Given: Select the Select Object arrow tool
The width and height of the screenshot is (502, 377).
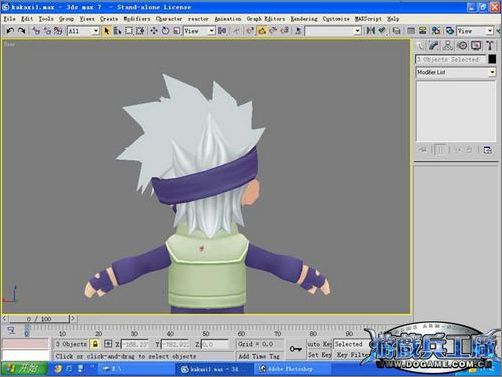Looking at the screenshot, I should pos(107,31).
